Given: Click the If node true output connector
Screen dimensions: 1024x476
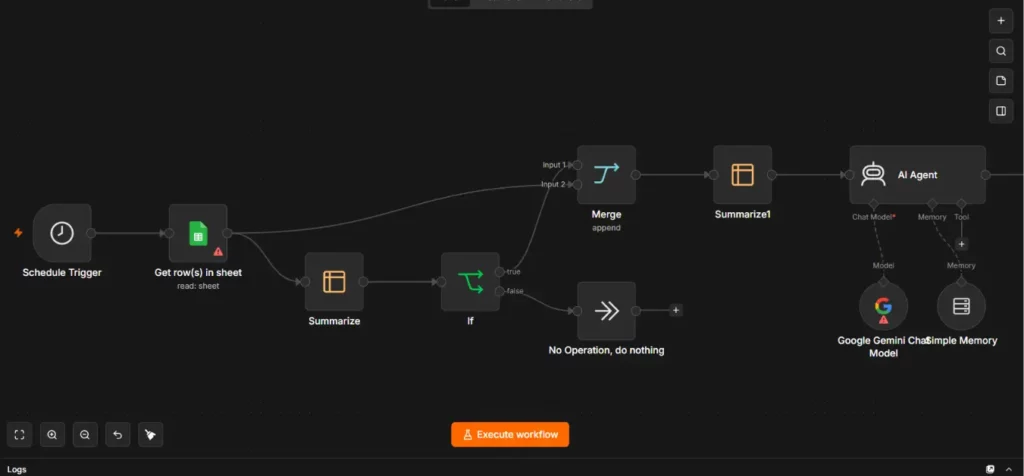Looking at the screenshot, I should [500, 272].
